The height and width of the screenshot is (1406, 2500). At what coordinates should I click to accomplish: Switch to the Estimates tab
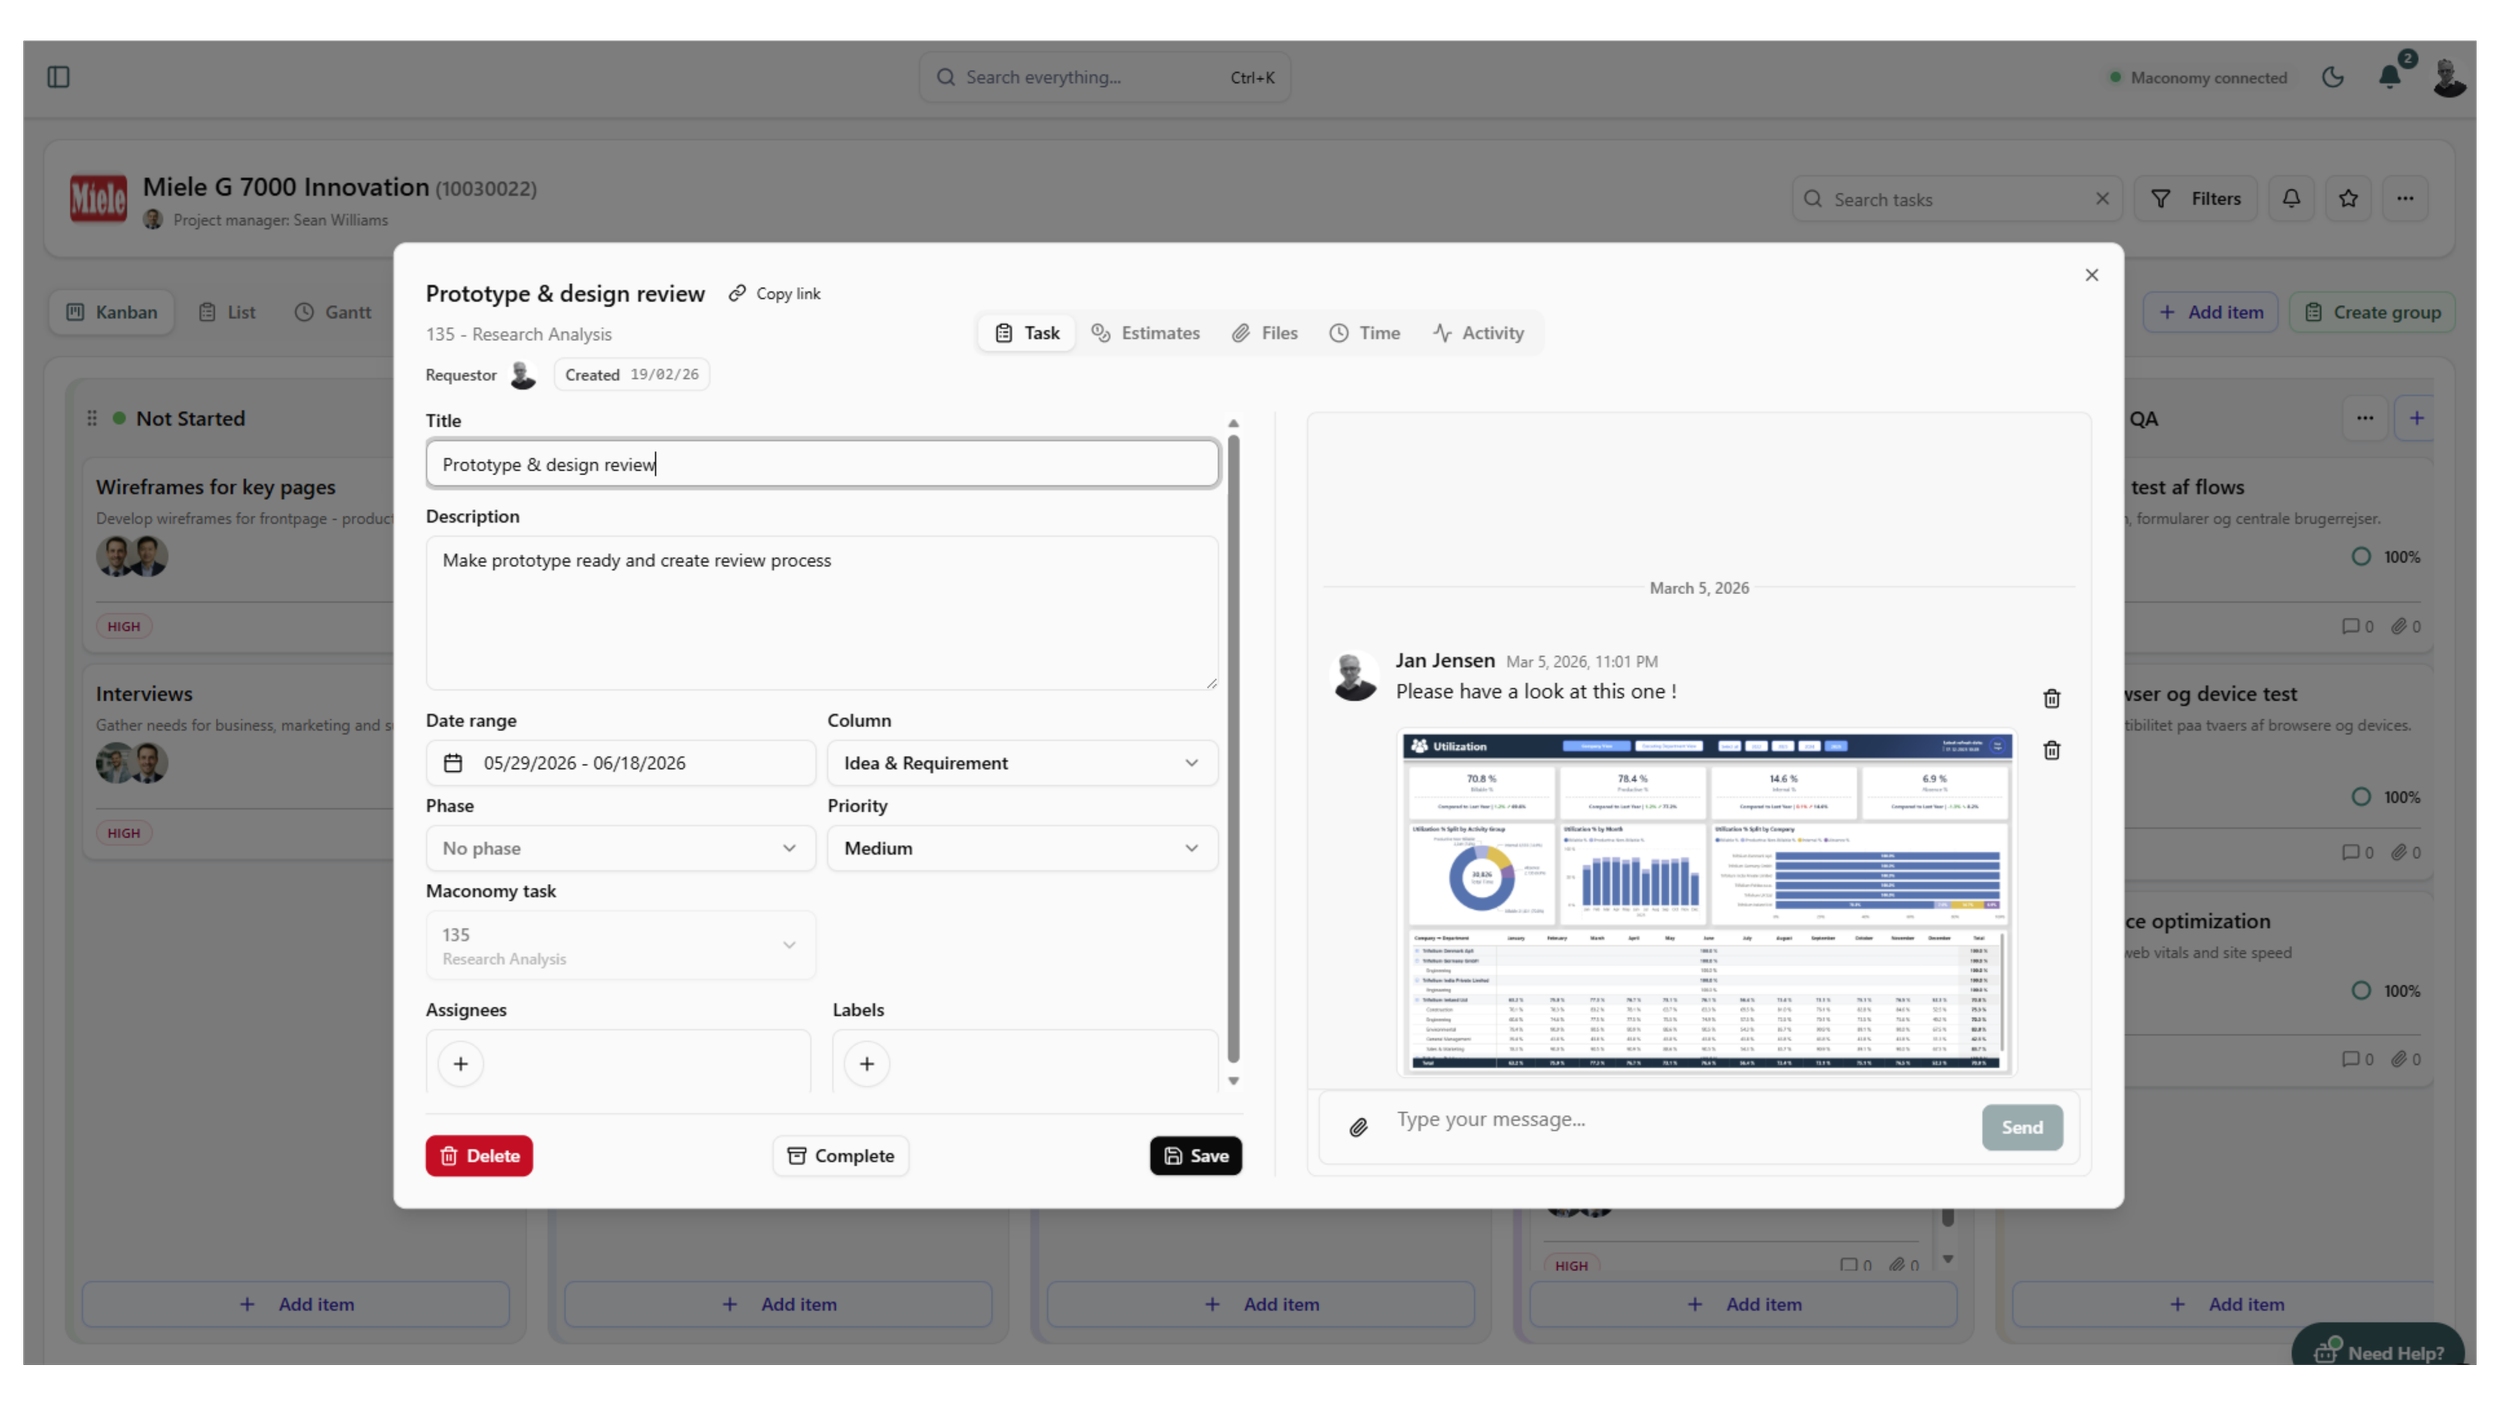tap(1145, 333)
